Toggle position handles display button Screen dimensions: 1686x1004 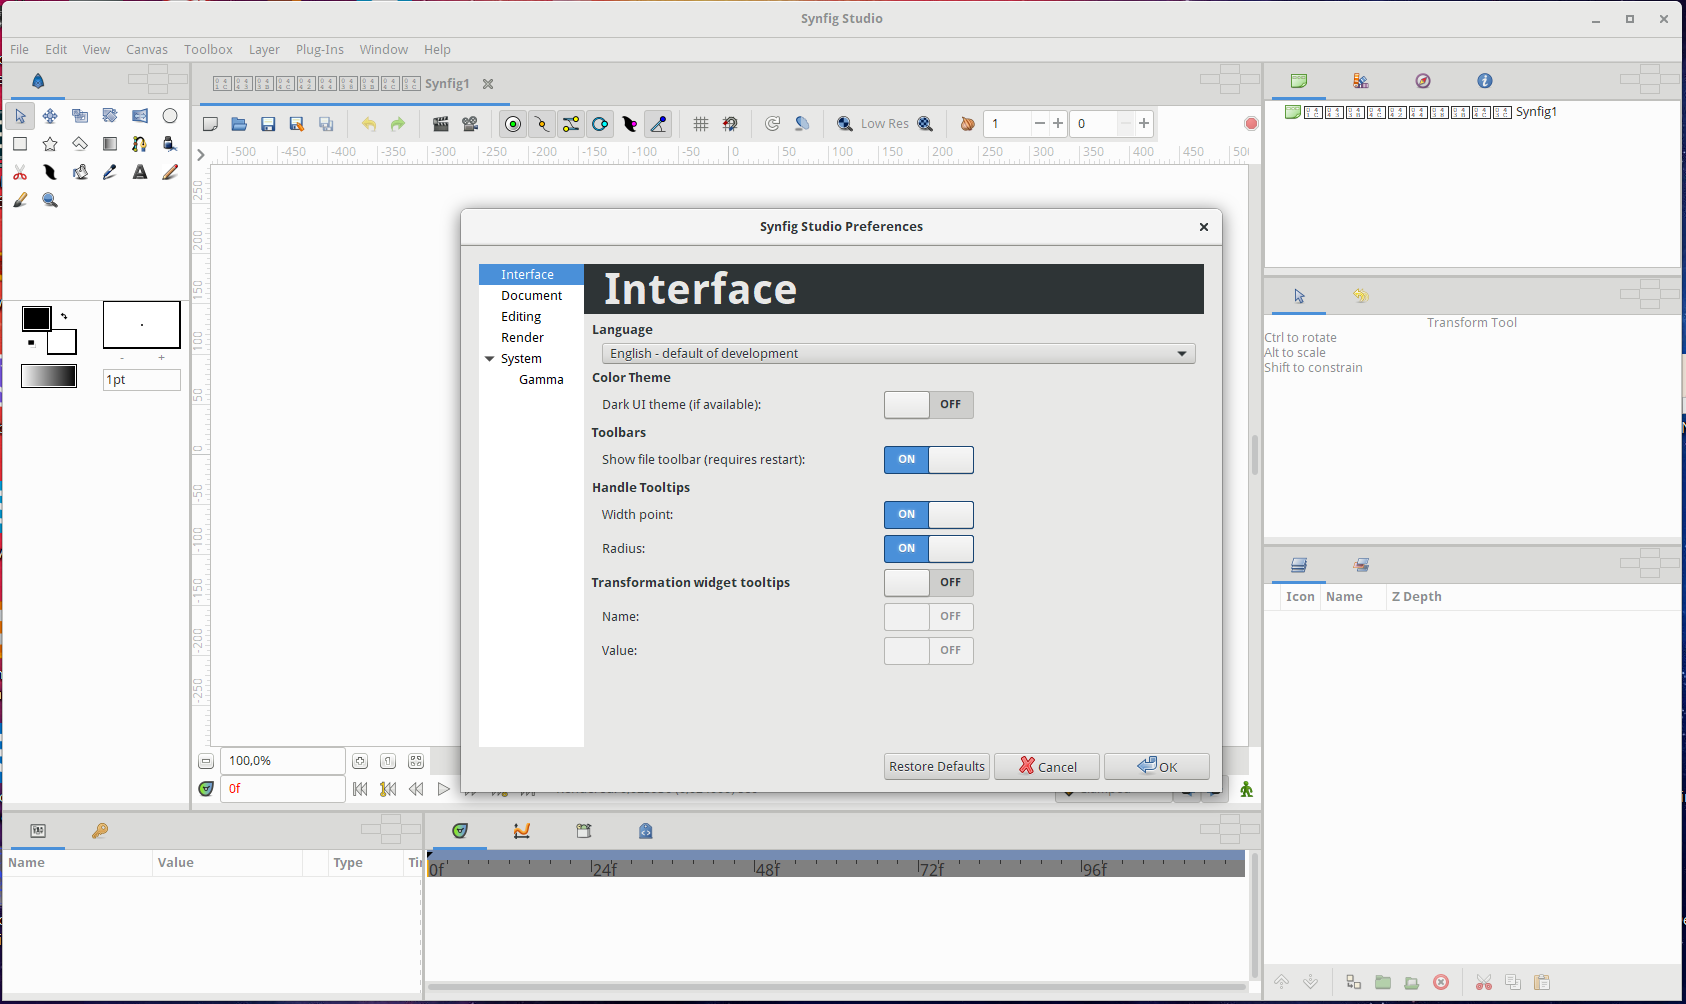pos(513,124)
